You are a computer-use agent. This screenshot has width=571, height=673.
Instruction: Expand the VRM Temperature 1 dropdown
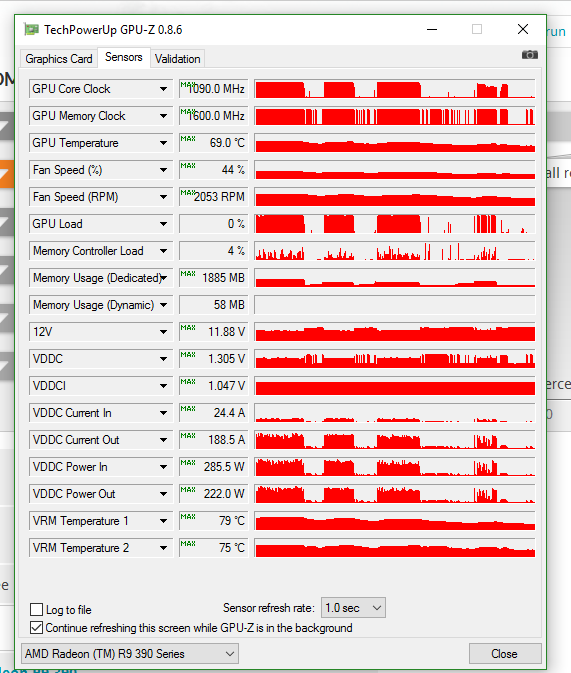pos(163,521)
